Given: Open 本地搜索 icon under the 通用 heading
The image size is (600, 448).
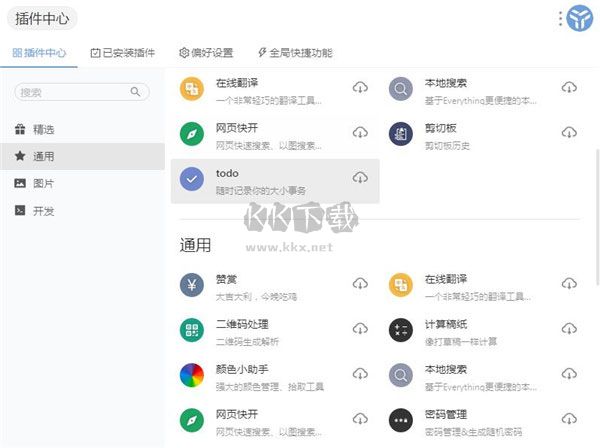Looking at the screenshot, I should click(x=401, y=375).
